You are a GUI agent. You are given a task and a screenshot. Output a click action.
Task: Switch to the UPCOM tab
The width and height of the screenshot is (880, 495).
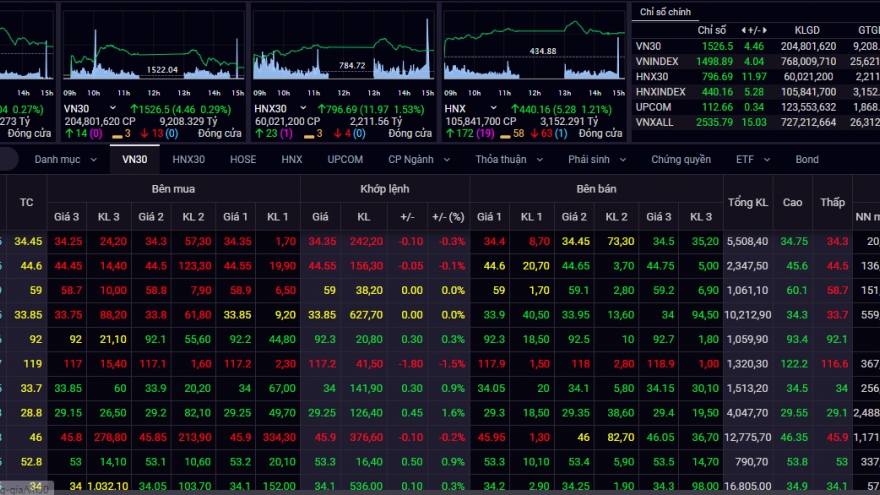click(345, 159)
